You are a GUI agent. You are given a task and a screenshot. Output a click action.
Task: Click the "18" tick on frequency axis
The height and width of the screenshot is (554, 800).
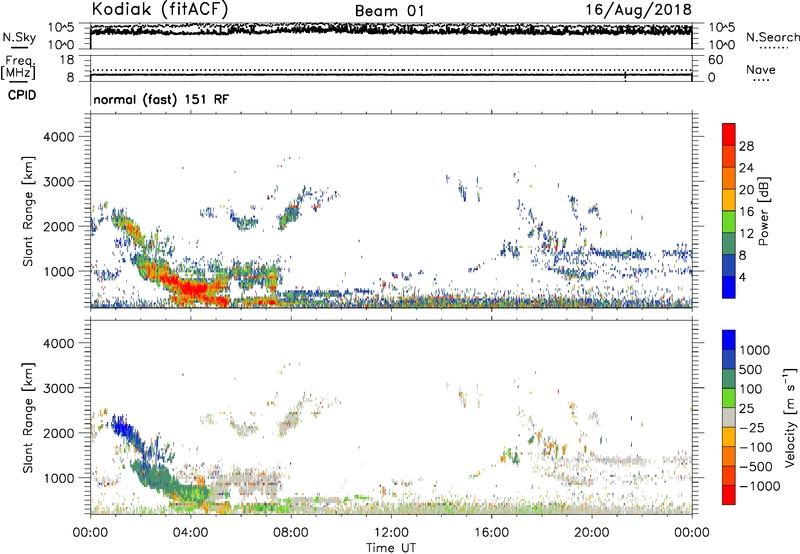[x=67, y=60]
